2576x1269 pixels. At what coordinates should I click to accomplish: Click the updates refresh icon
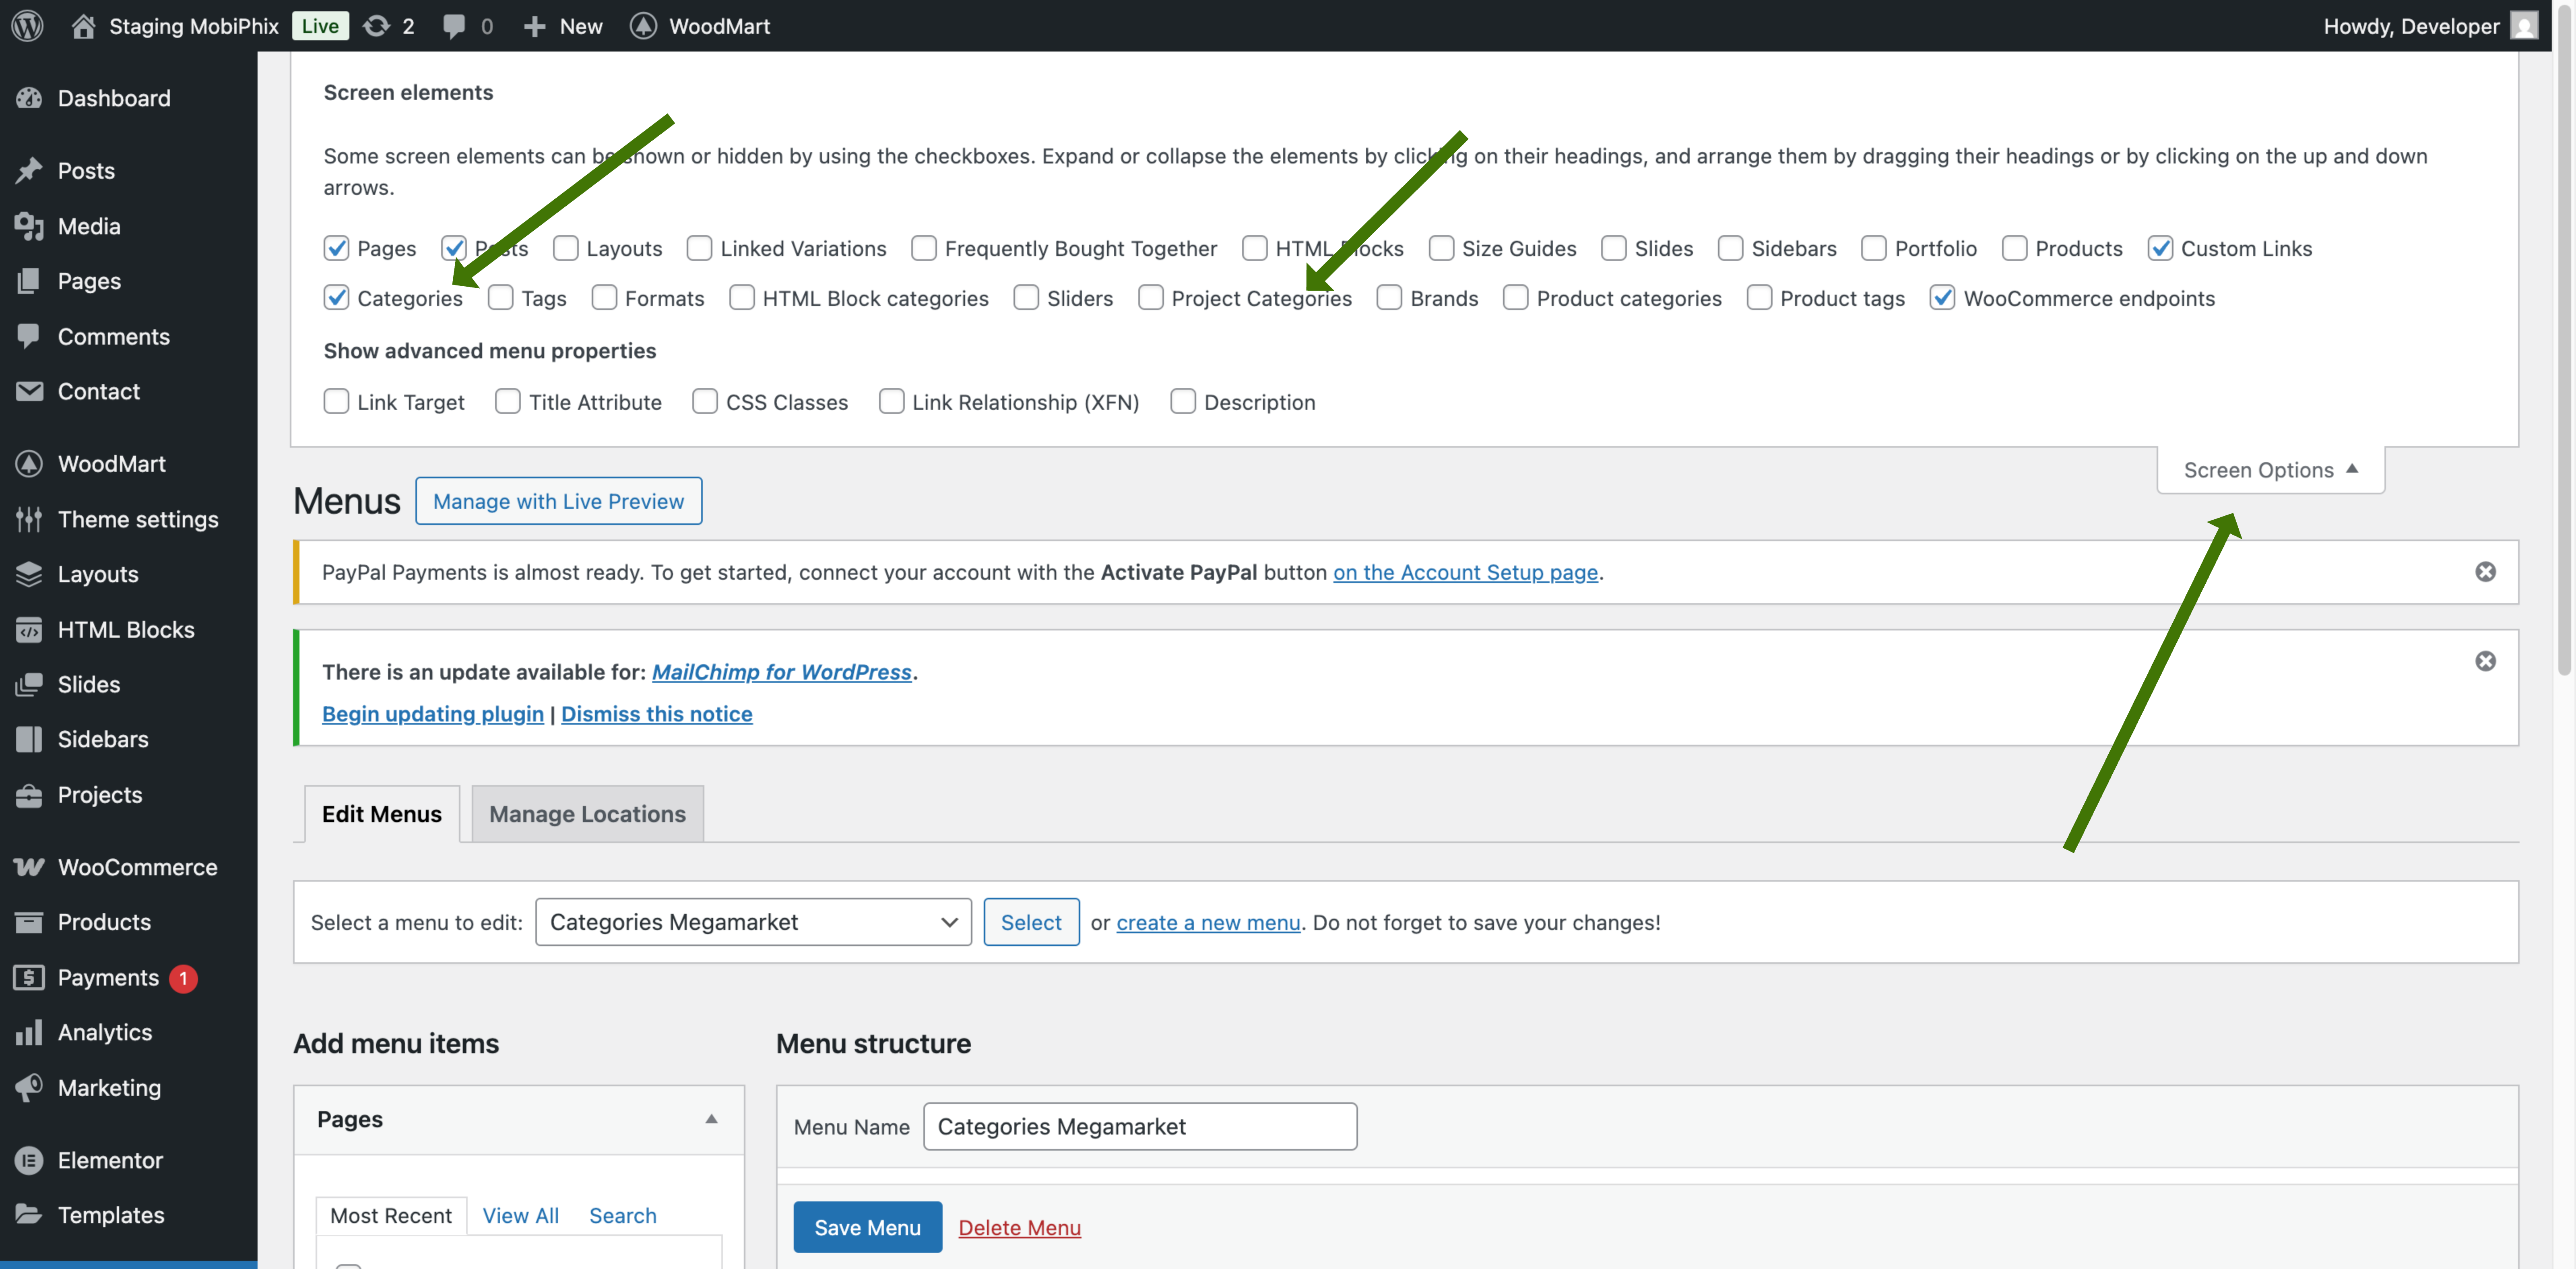point(376,26)
